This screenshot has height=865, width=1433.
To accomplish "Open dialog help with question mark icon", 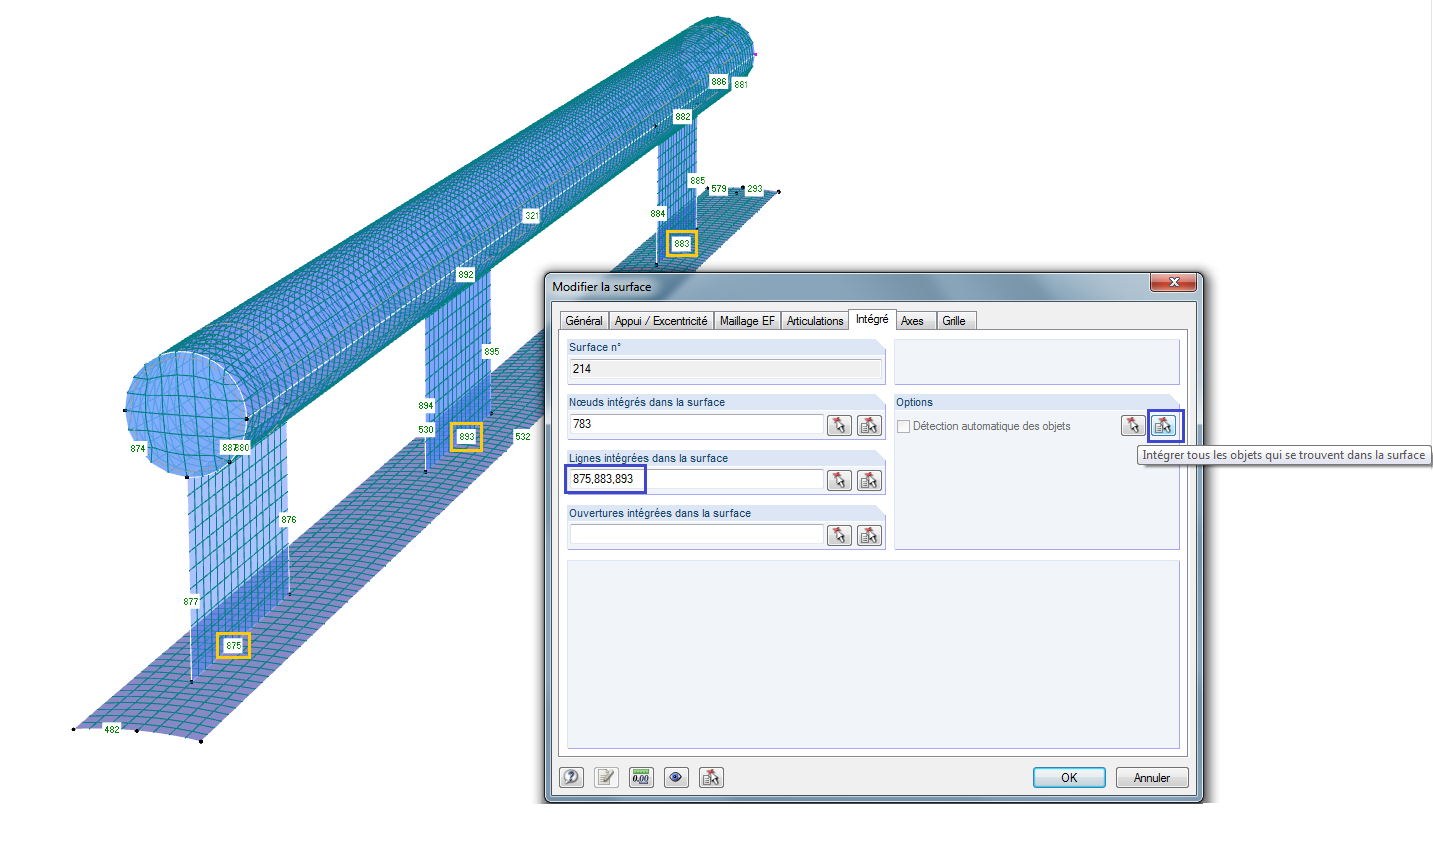I will [571, 777].
